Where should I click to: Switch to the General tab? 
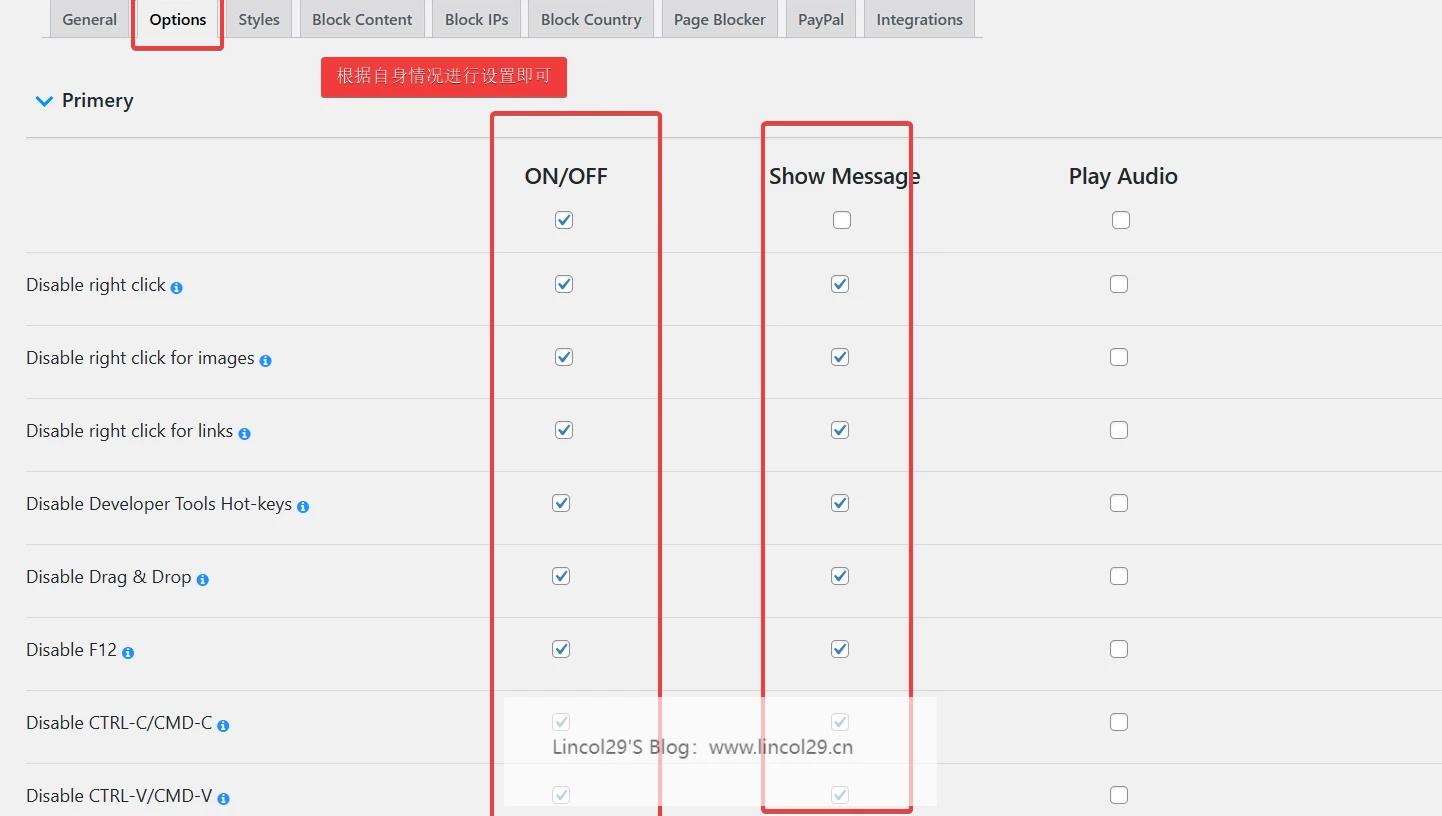click(89, 20)
